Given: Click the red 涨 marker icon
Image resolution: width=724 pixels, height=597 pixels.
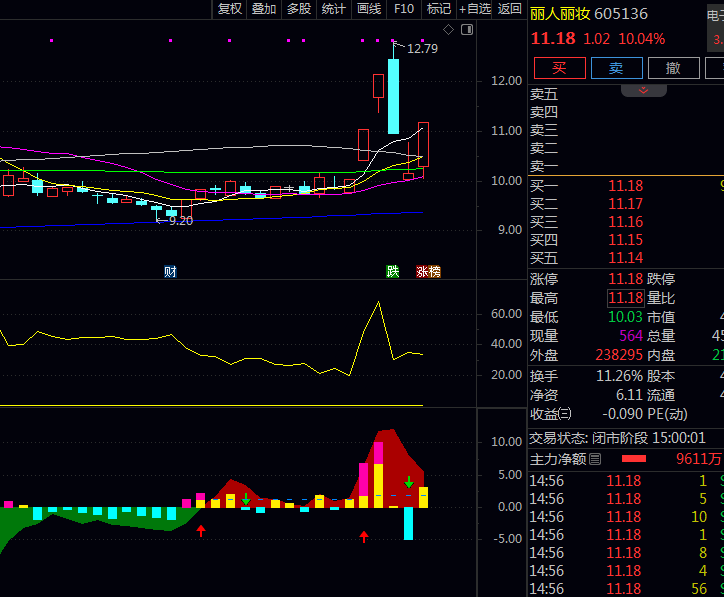Looking at the screenshot, I should (x=422, y=272).
